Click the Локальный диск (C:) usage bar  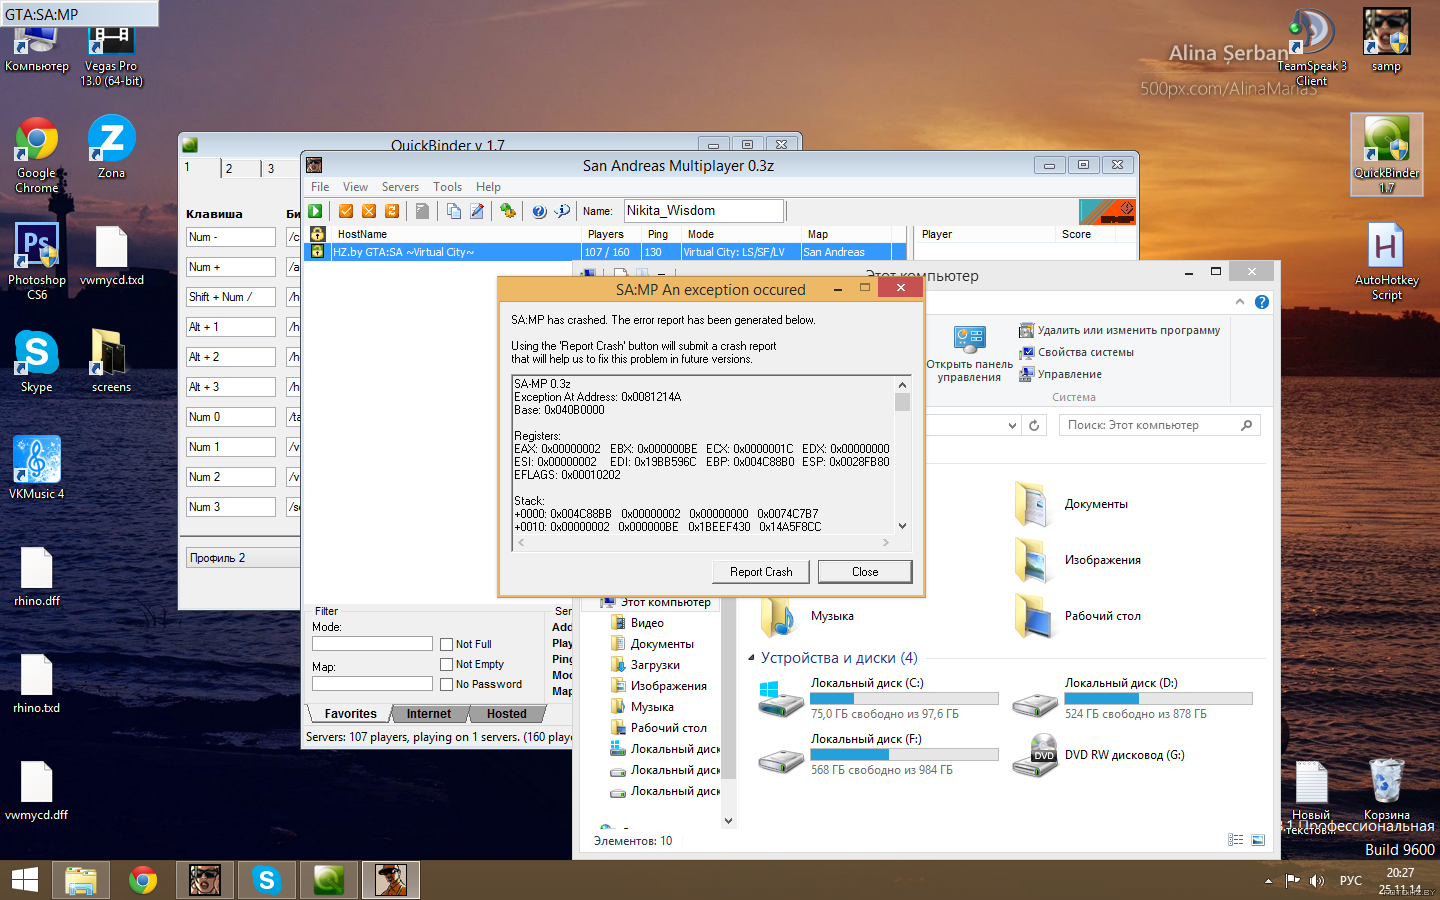tap(904, 699)
